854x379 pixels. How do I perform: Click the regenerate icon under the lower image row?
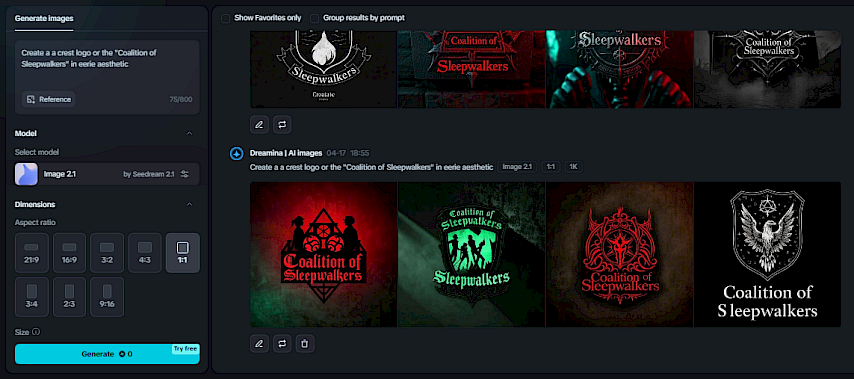(282, 344)
